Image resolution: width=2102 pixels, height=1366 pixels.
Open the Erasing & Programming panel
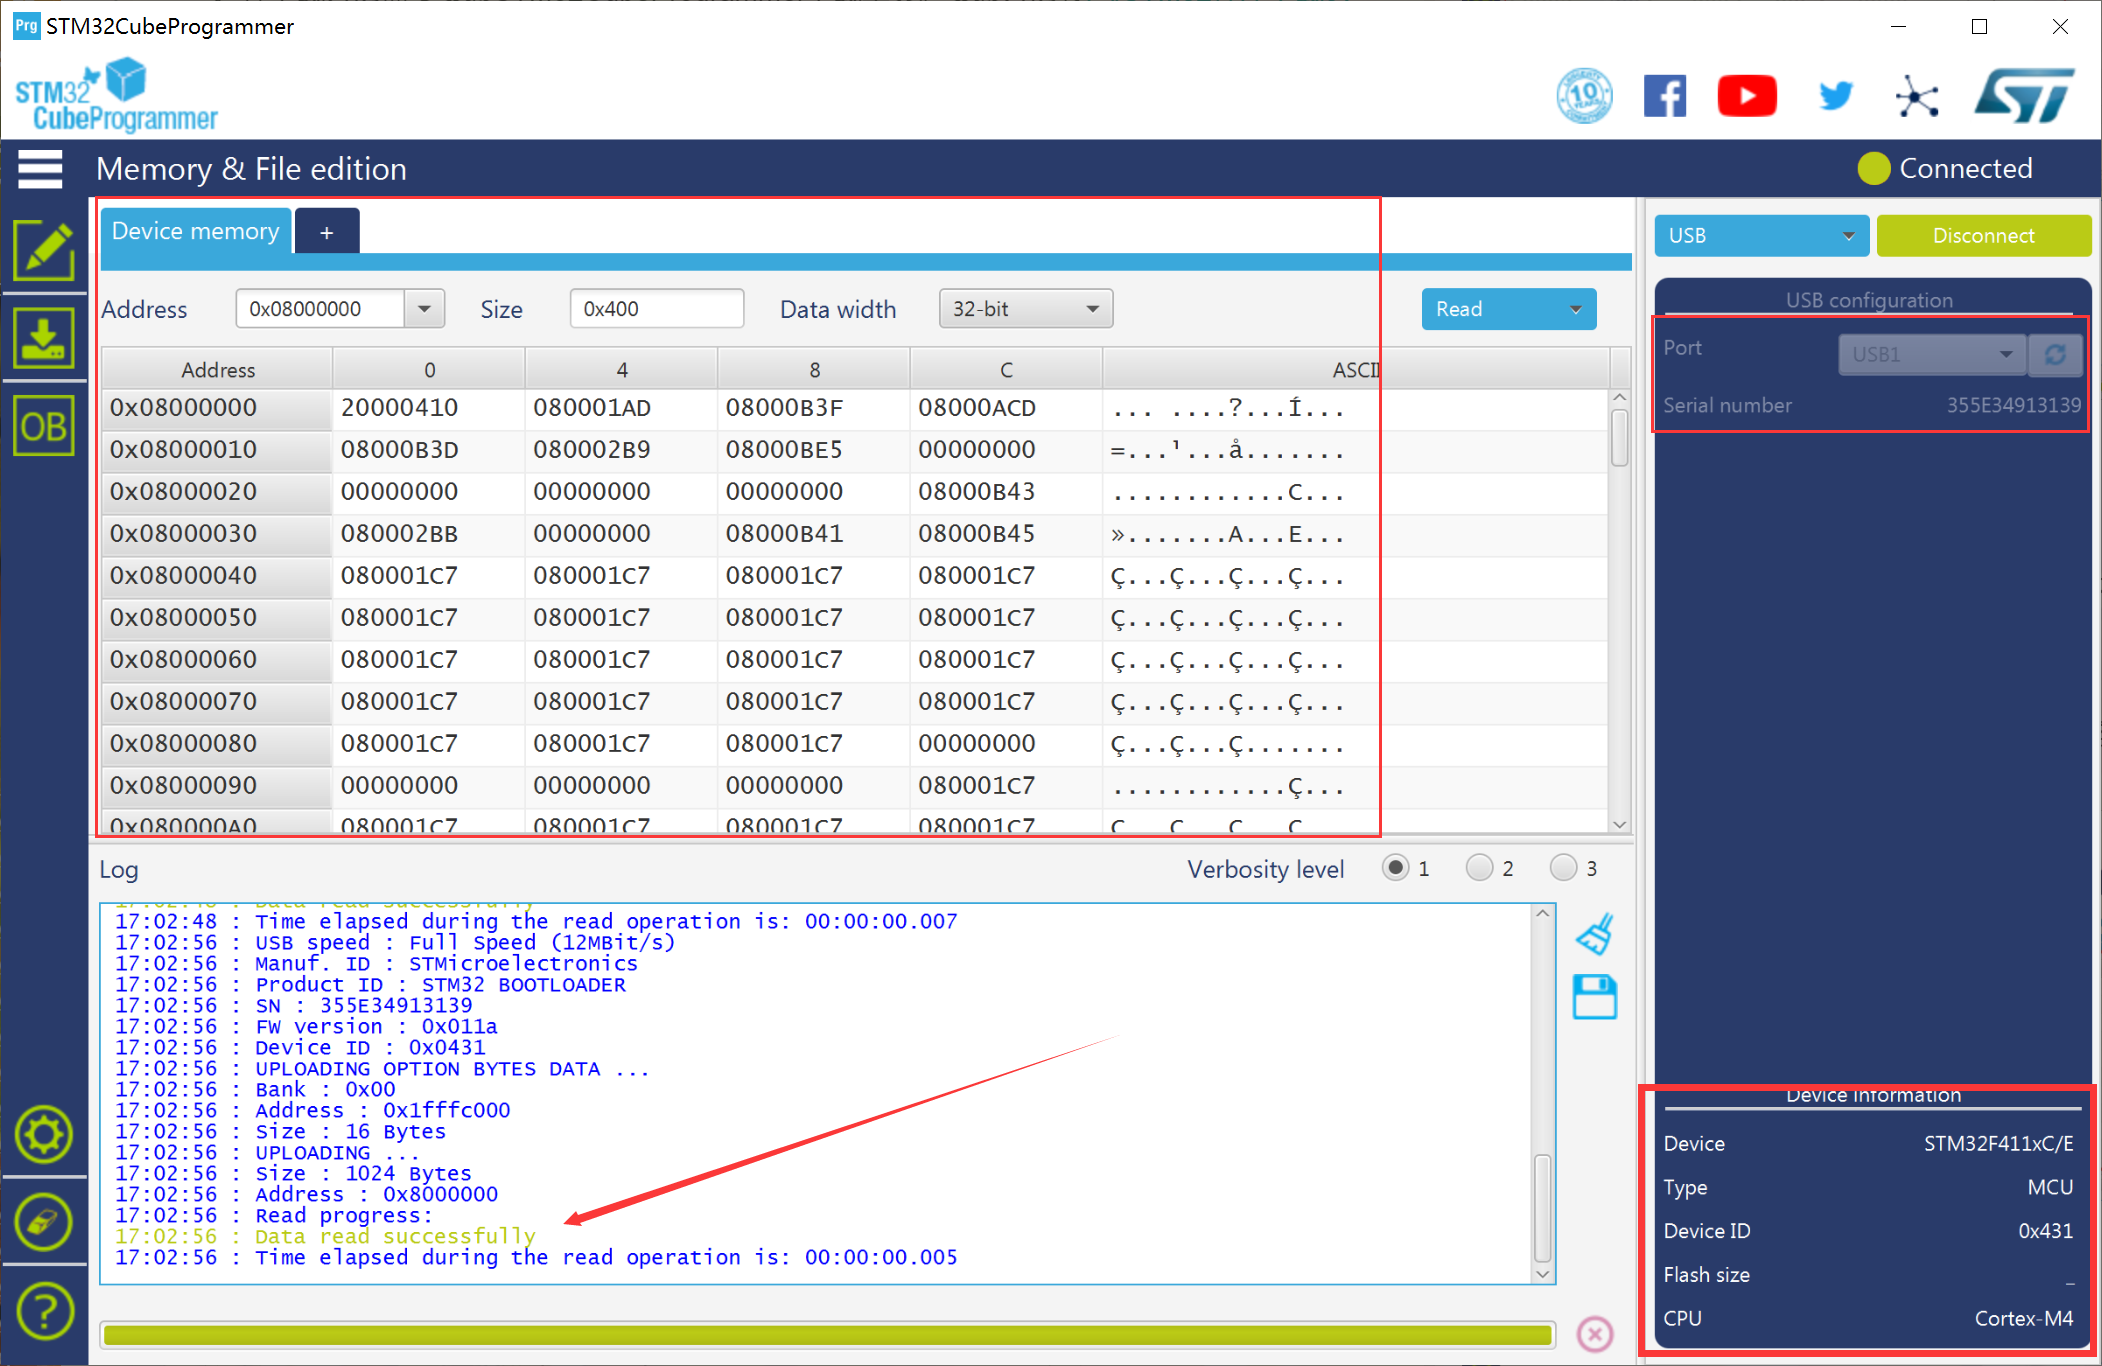coord(45,337)
